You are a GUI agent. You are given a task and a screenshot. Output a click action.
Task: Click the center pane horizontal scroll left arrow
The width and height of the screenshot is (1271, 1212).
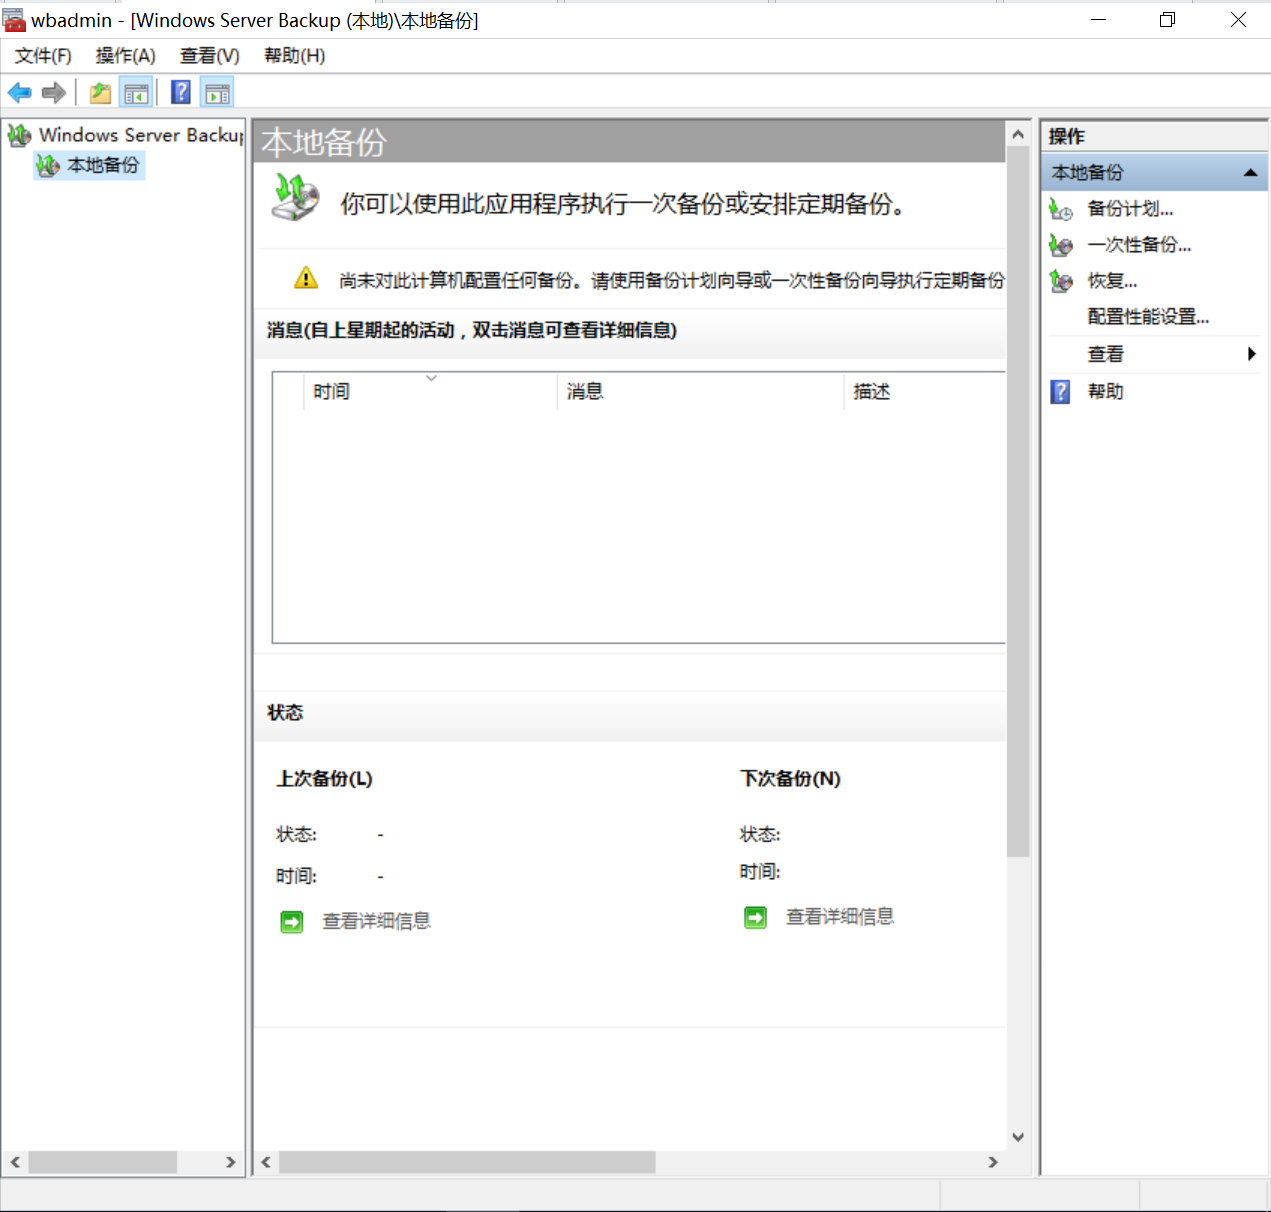(x=266, y=1162)
